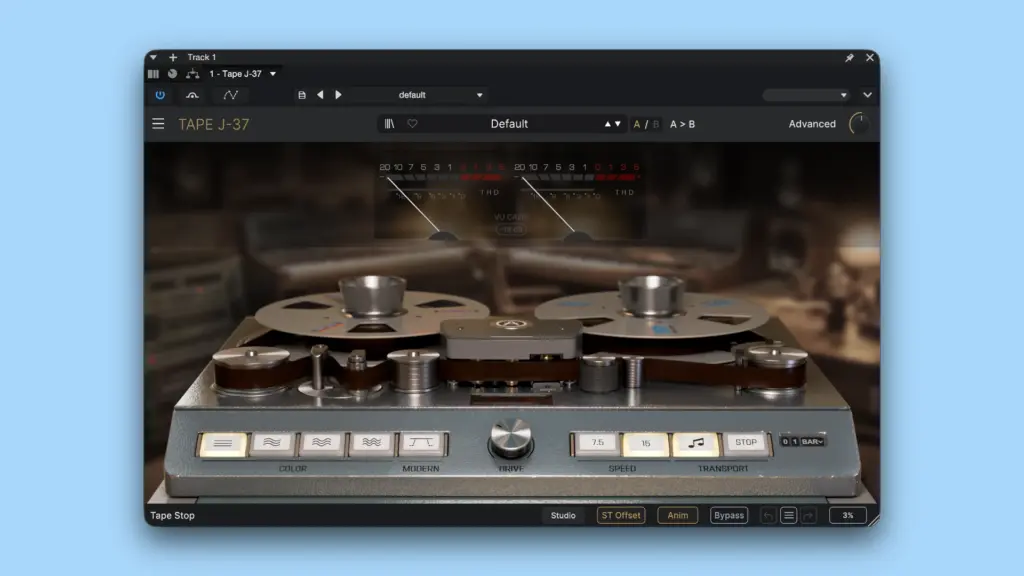This screenshot has height=576, width=1024.
Task: Adjust the top-right output knob
Action: pos(859,124)
